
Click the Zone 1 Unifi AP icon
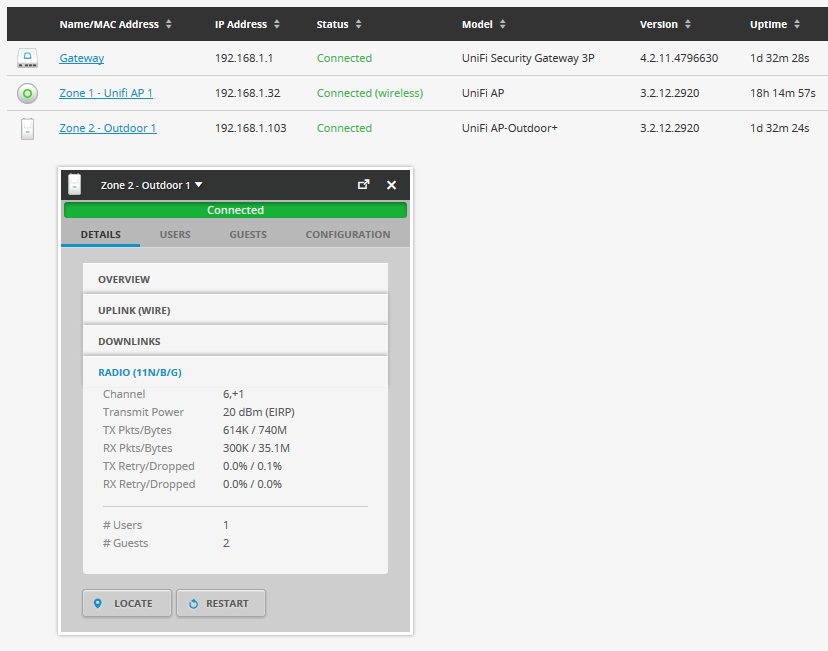point(27,94)
